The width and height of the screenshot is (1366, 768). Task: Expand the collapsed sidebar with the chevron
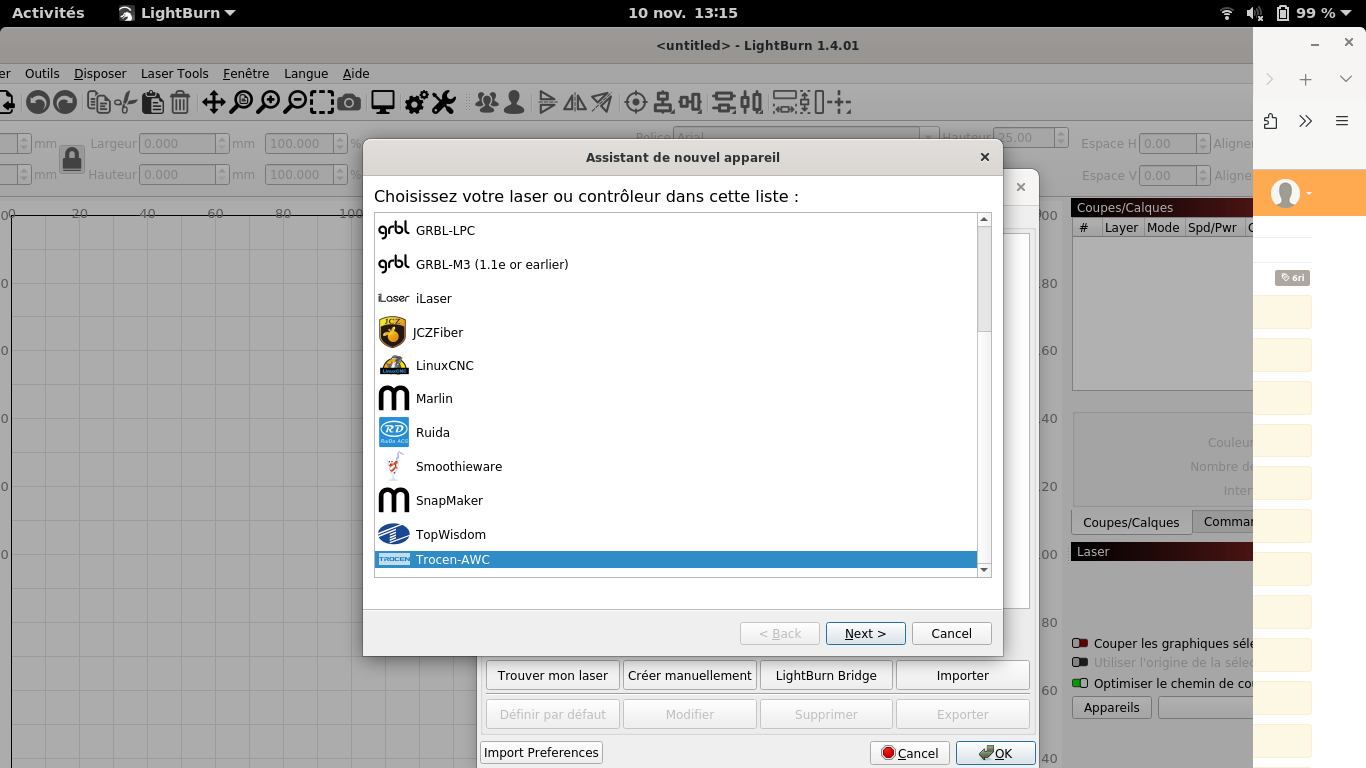(x=1305, y=121)
